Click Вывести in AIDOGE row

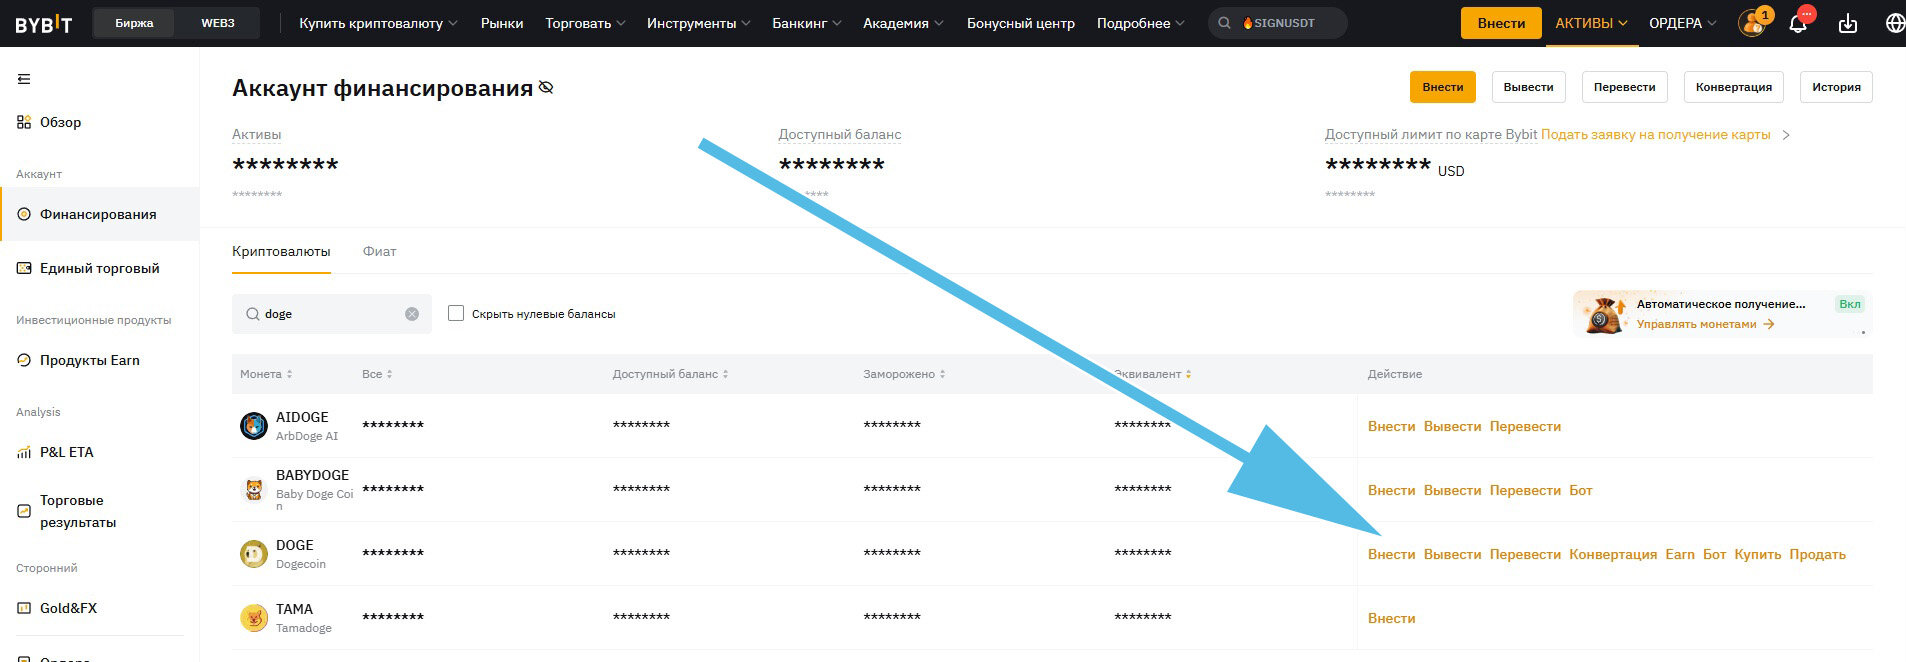coord(1452,426)
